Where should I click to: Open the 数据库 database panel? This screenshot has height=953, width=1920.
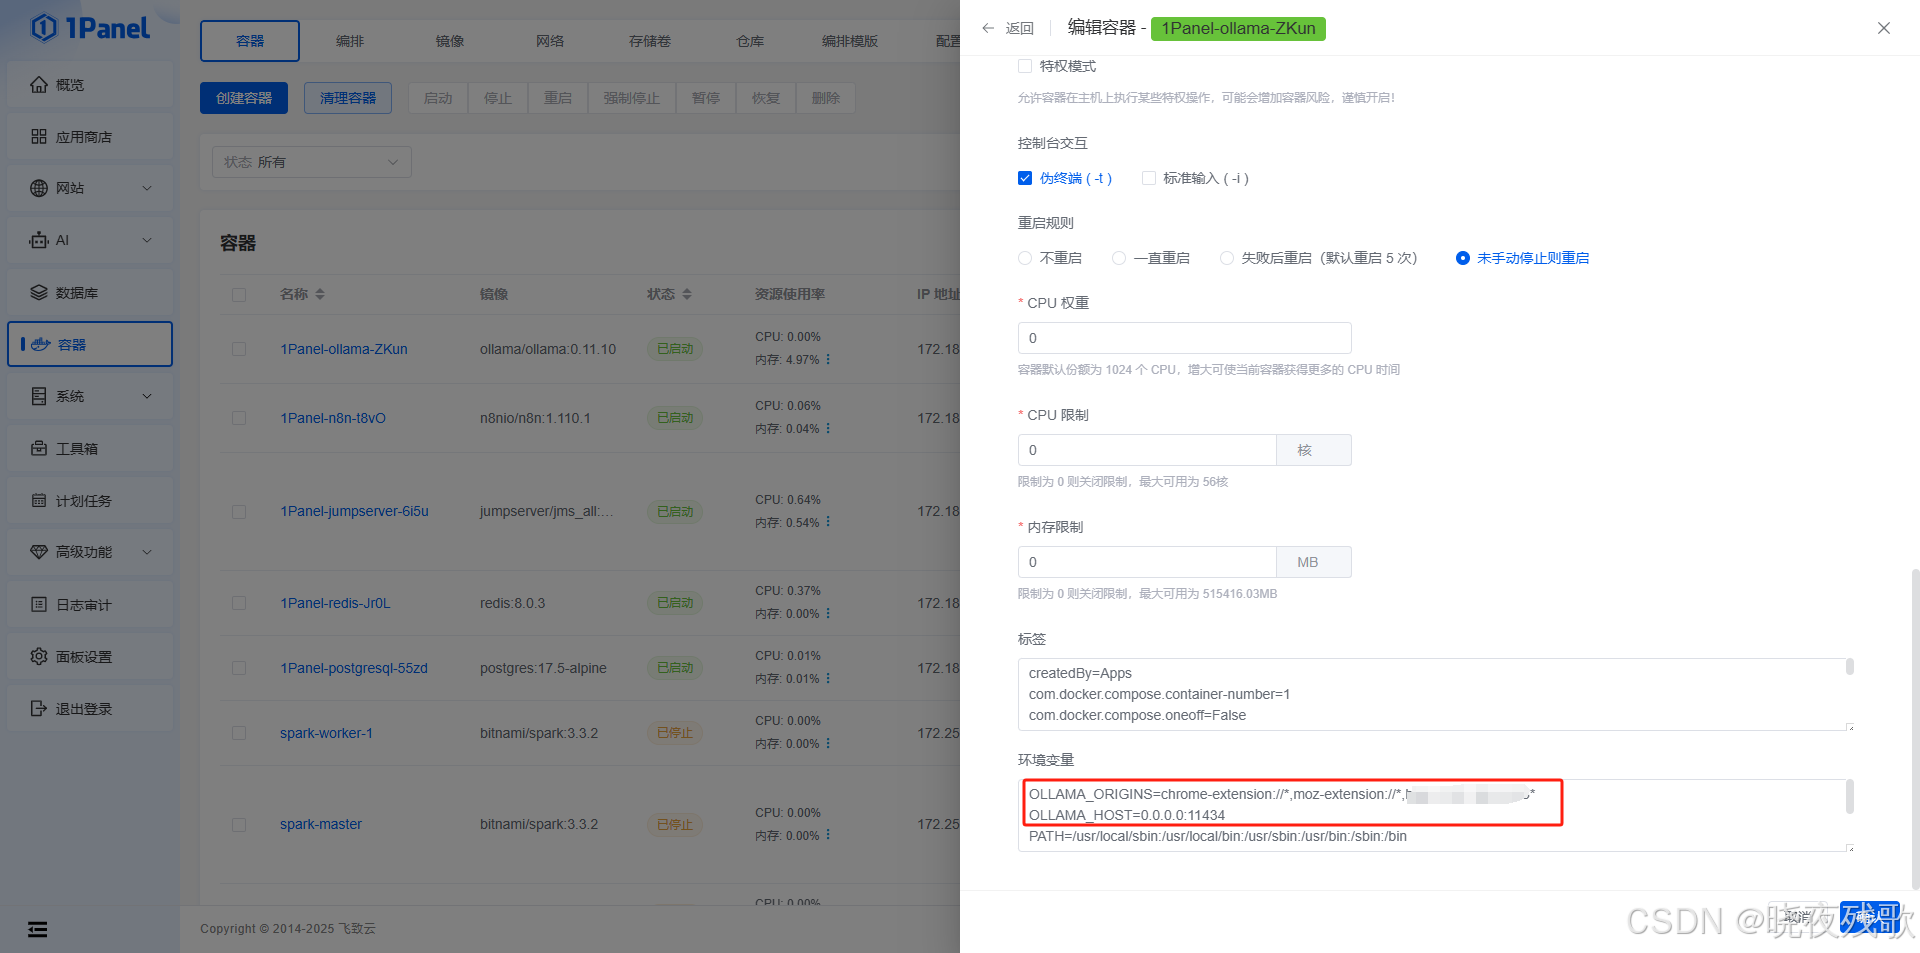coord(72,292)
